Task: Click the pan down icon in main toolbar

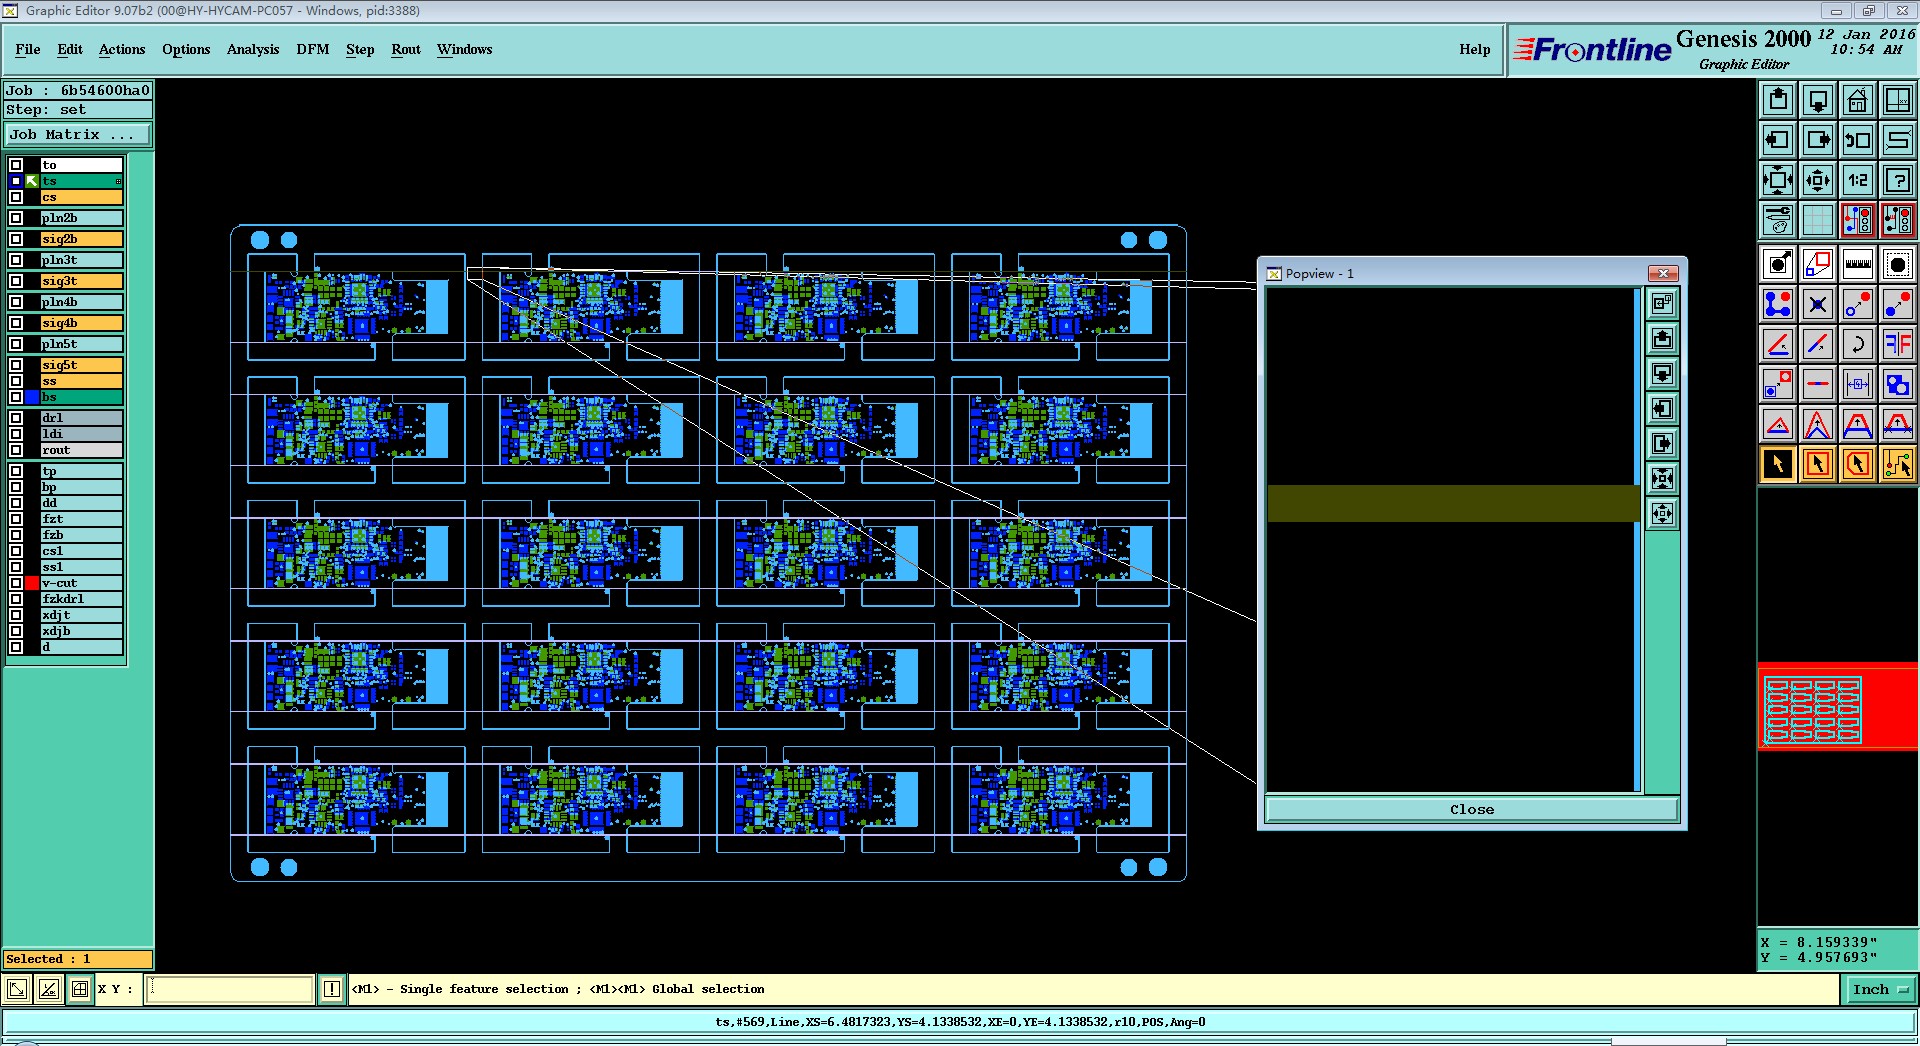Action: tap(1818, 100)
